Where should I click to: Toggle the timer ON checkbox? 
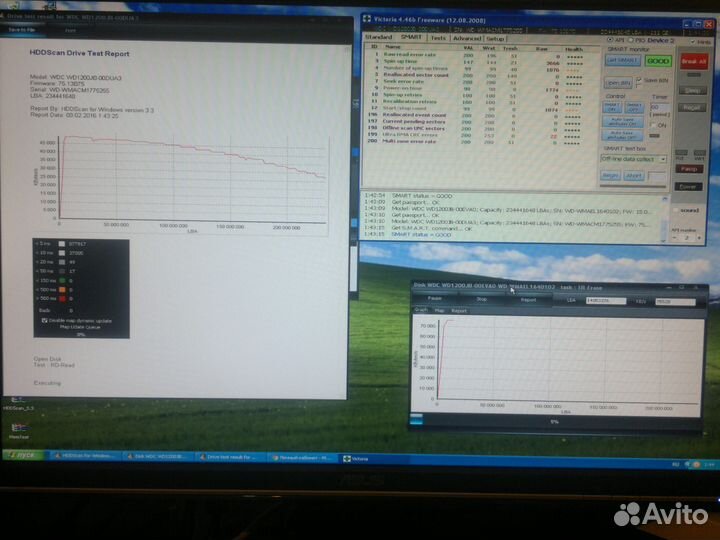click(652, 125)
